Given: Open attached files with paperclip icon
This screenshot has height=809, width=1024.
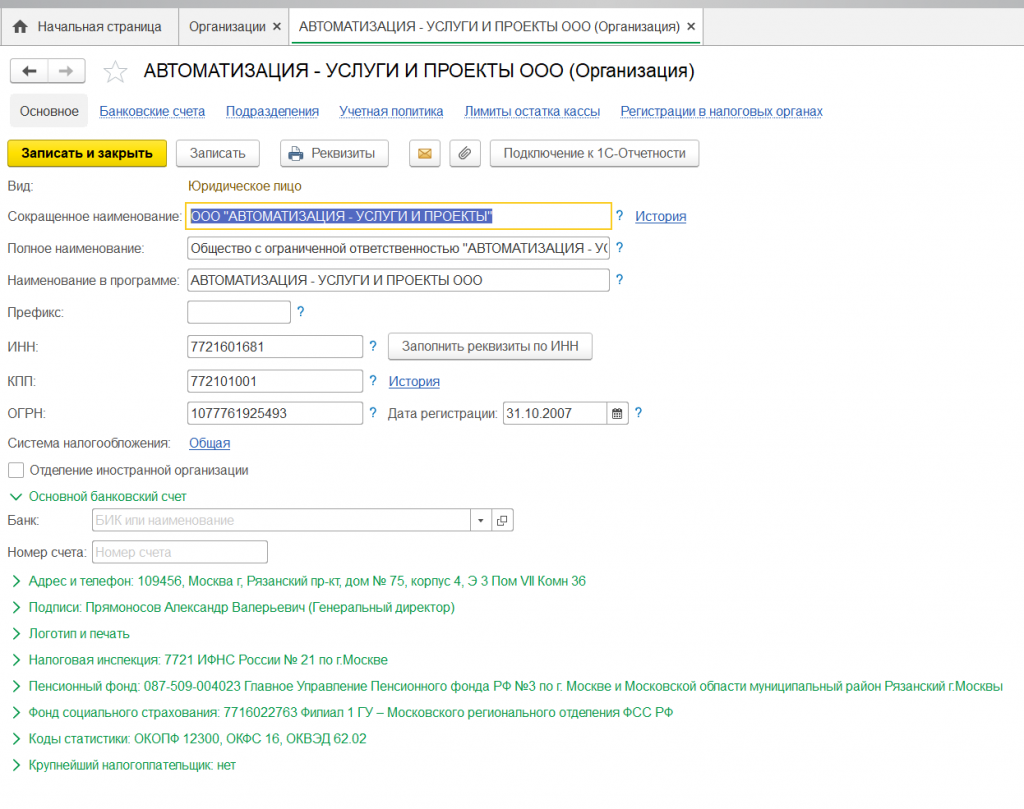Looking at the screenshot, I should (x=464, y=153).
